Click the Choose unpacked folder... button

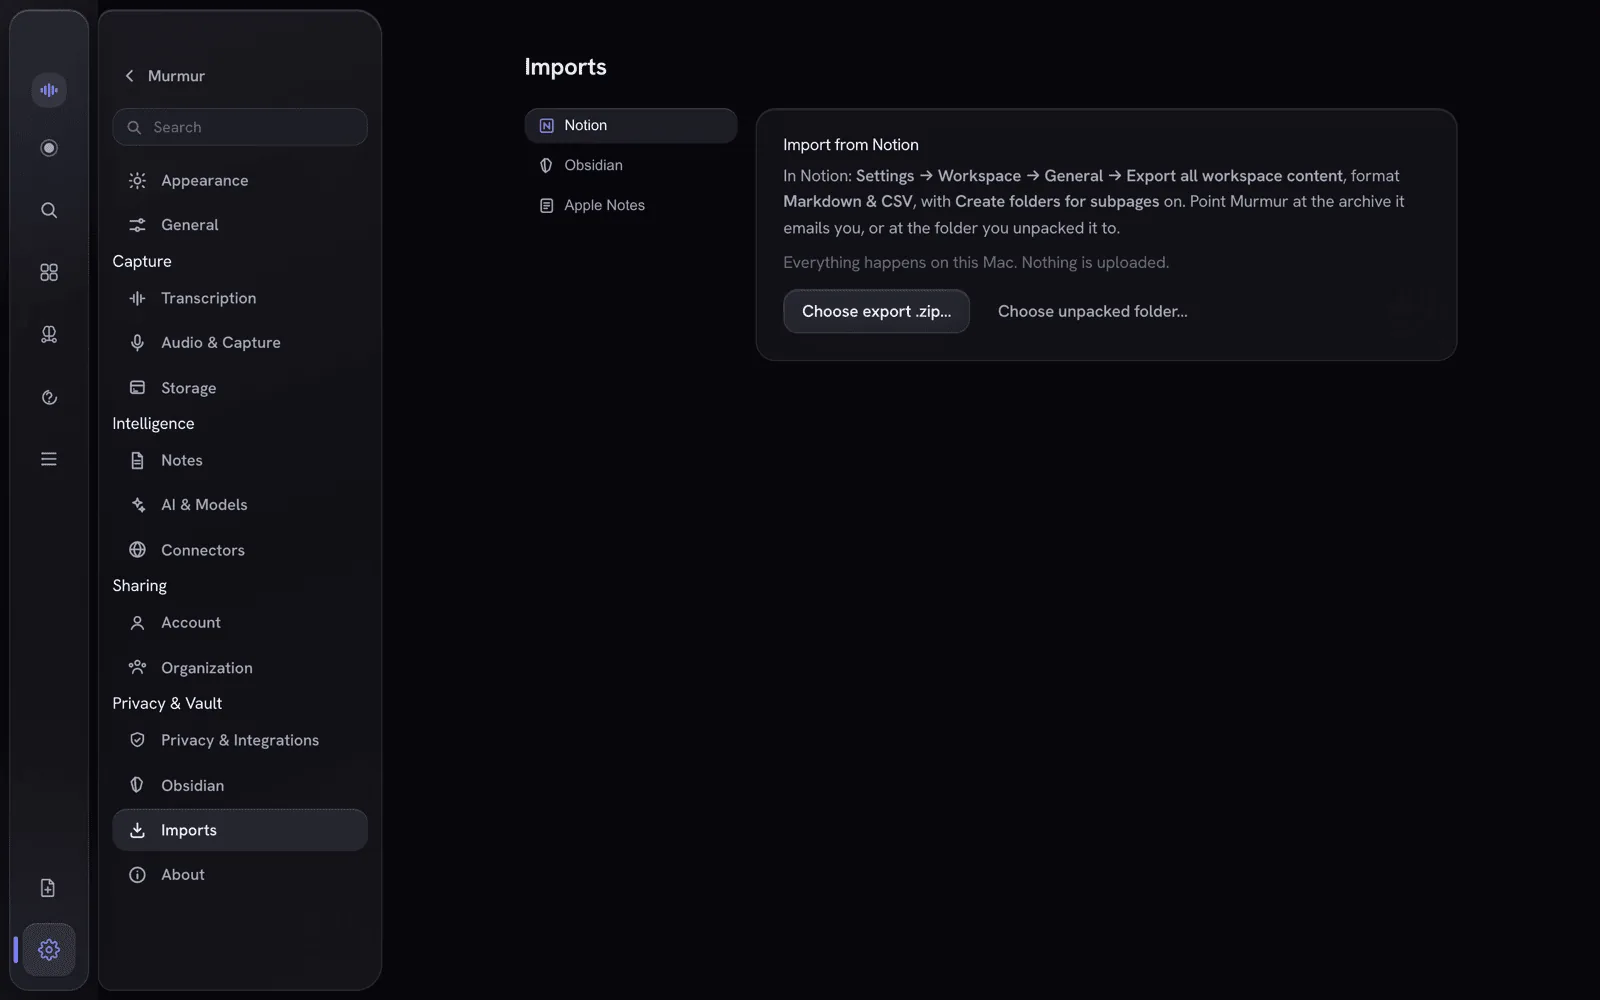(x=1093, y=311)
